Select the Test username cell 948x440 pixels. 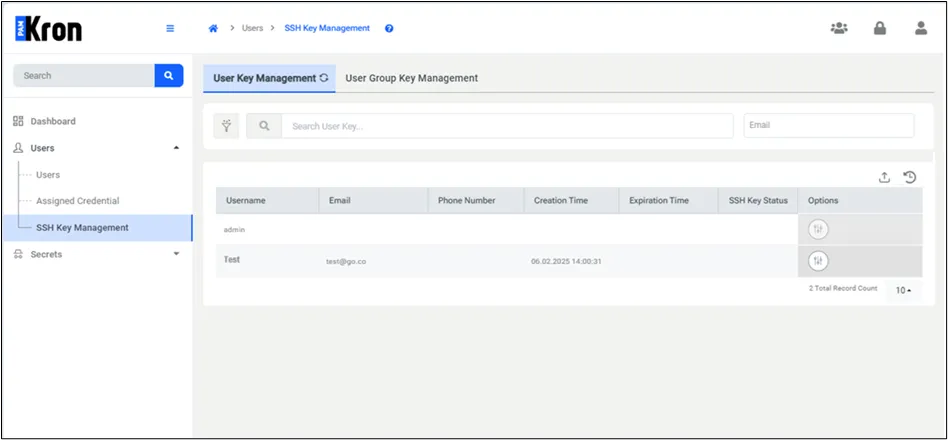232,259
